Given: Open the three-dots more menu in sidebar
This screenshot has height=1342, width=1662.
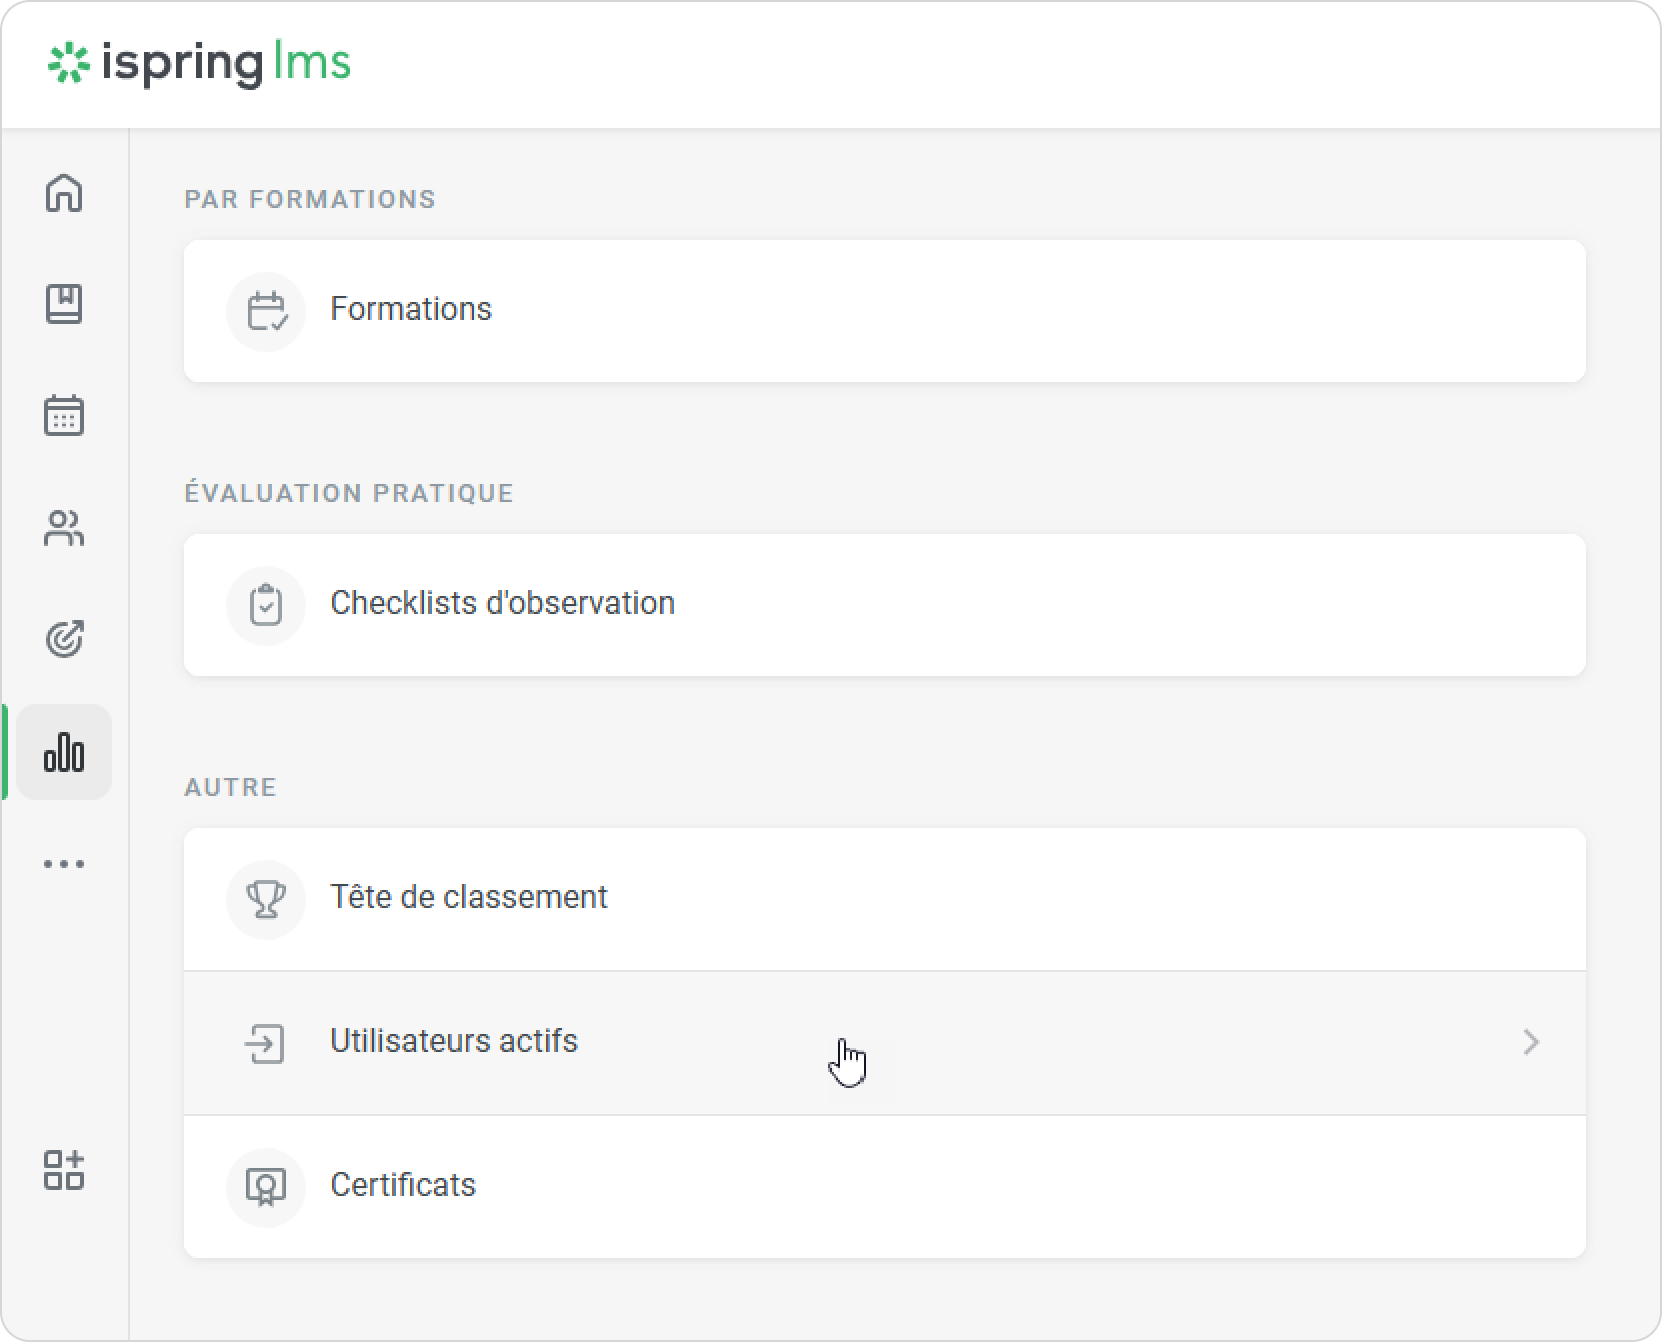Looking at the screenshot, I should click(64, 864).
